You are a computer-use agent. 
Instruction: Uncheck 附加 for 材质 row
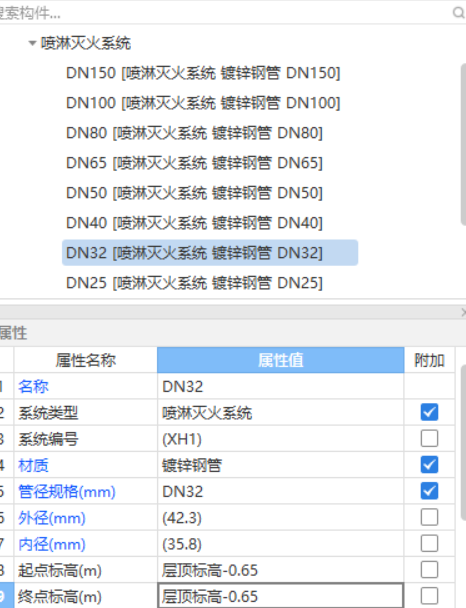(429, 465)
